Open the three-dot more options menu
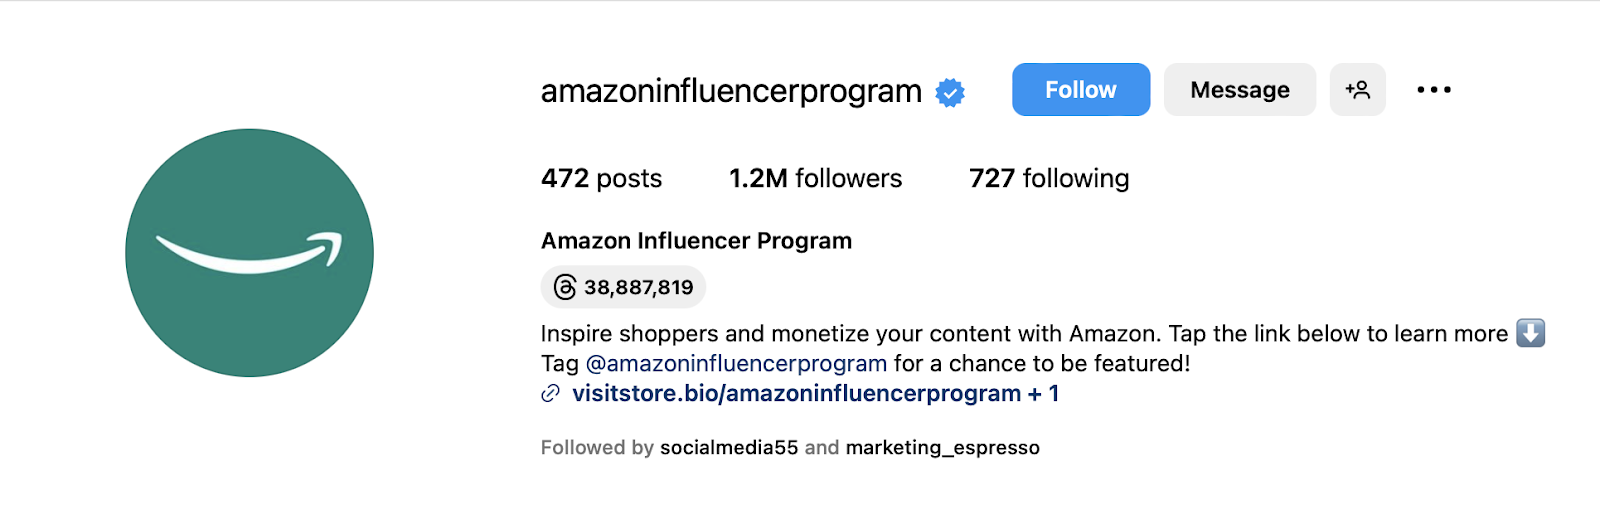Screen dimensions: 1600x524 [1433, 90]
